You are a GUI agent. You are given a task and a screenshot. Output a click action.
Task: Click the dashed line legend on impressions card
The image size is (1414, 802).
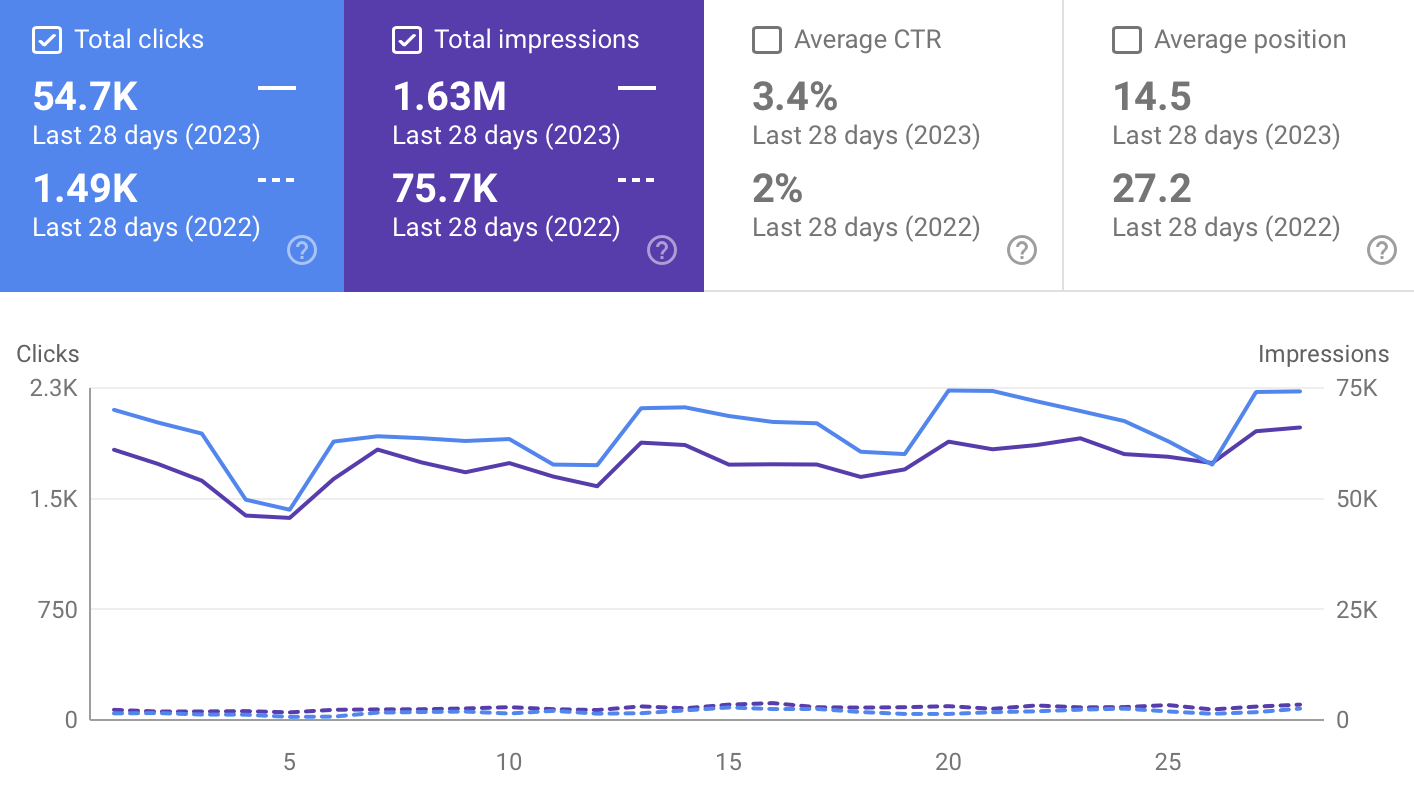coord(638,180)
